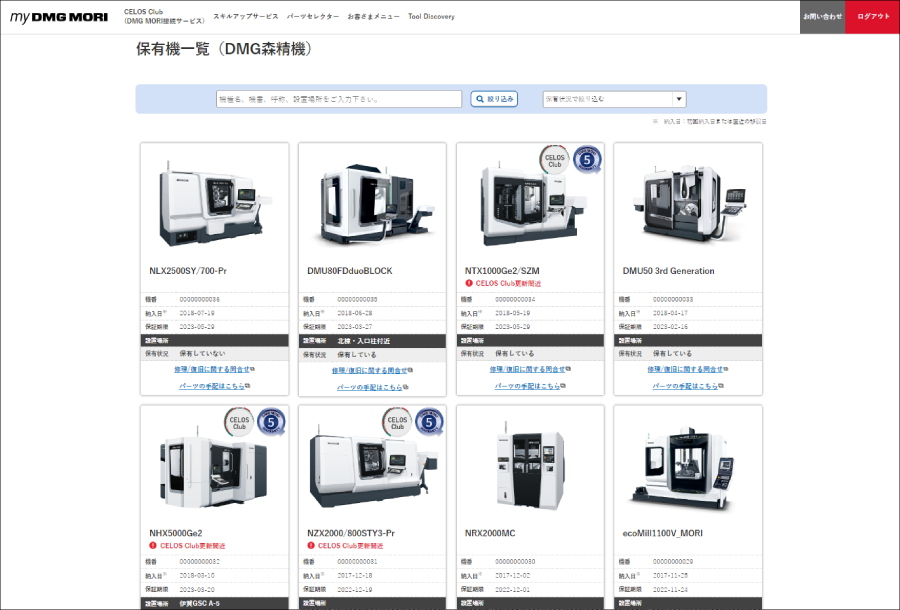This screenshot has width=900, height=610.
Task: Click the machine search input field
Action: coord(339,99)
